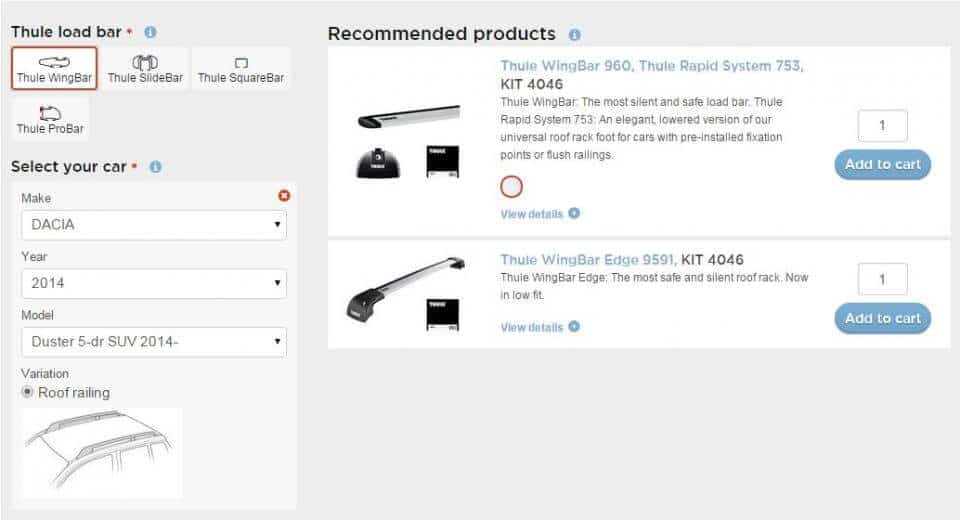Select the Roof railing radio button
The image size is (960, 520).
coord(28,392)
